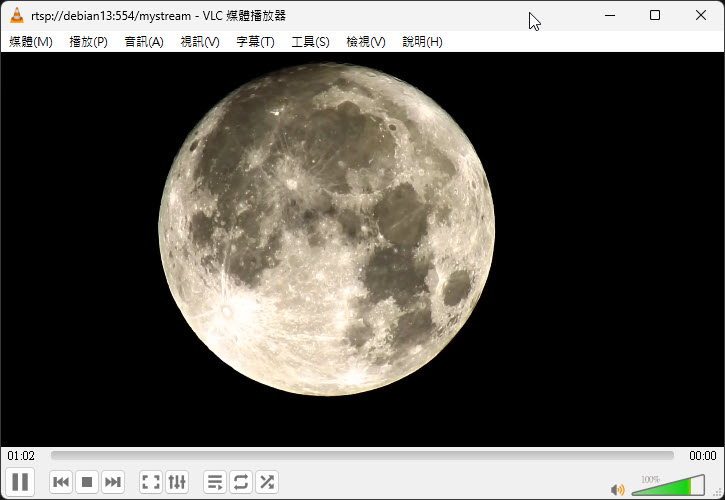Show the playlist panel
The width and height of the screenshot is (725, 500).
coord(214,482)
